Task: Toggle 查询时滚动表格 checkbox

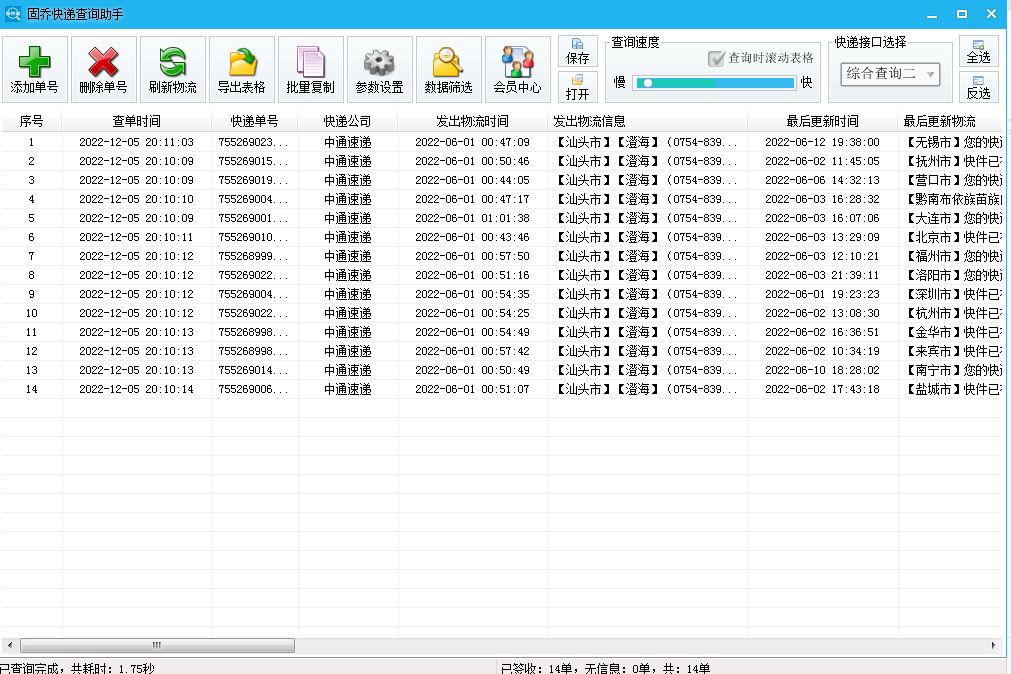Action: pyautogui.click(x=716, y=58)
